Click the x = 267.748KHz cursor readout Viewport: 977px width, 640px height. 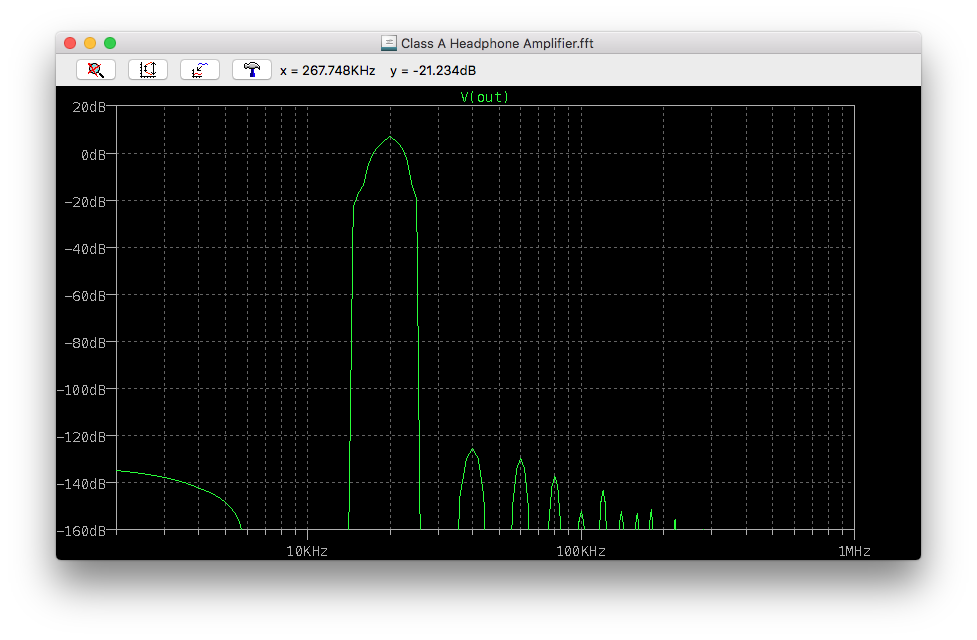tap(328, 70)
